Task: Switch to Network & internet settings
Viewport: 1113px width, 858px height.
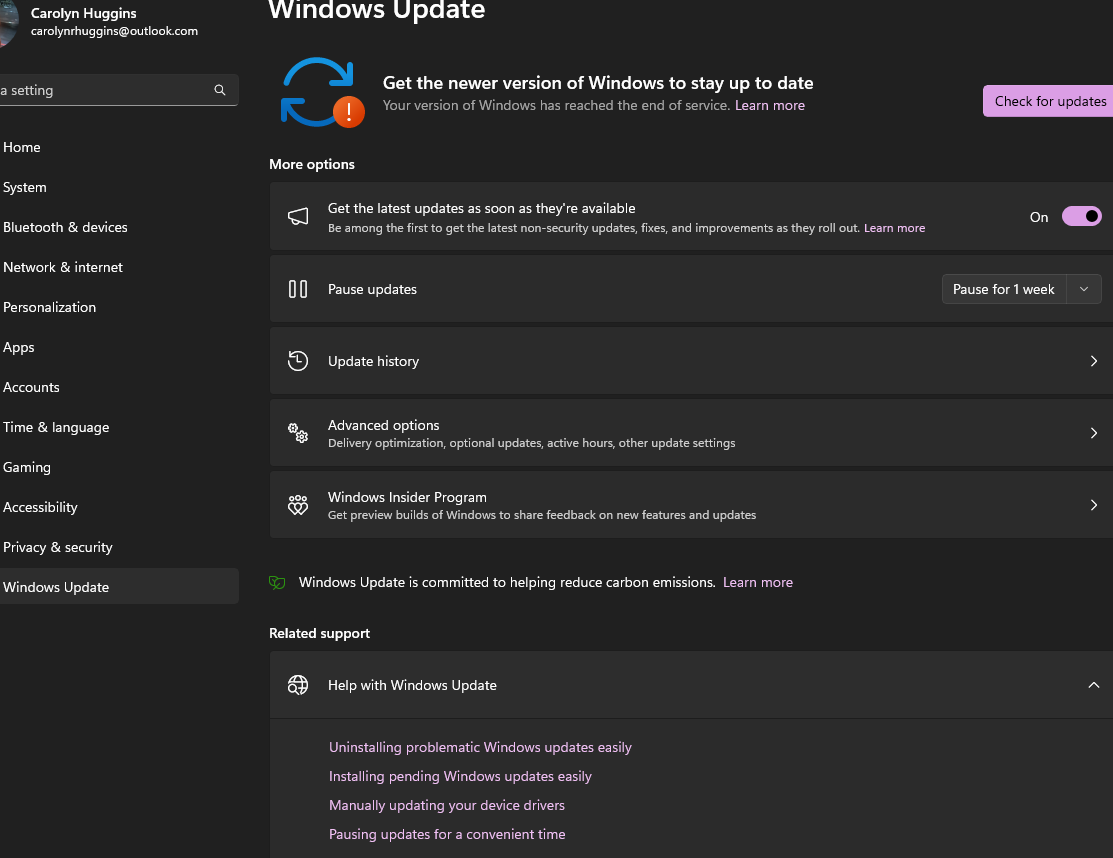Action: (x=63, y=267)
